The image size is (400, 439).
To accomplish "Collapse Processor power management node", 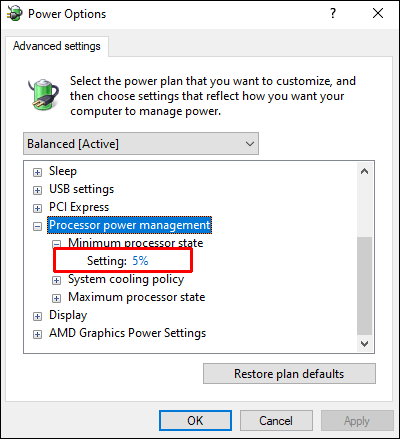I will point(37,226).
